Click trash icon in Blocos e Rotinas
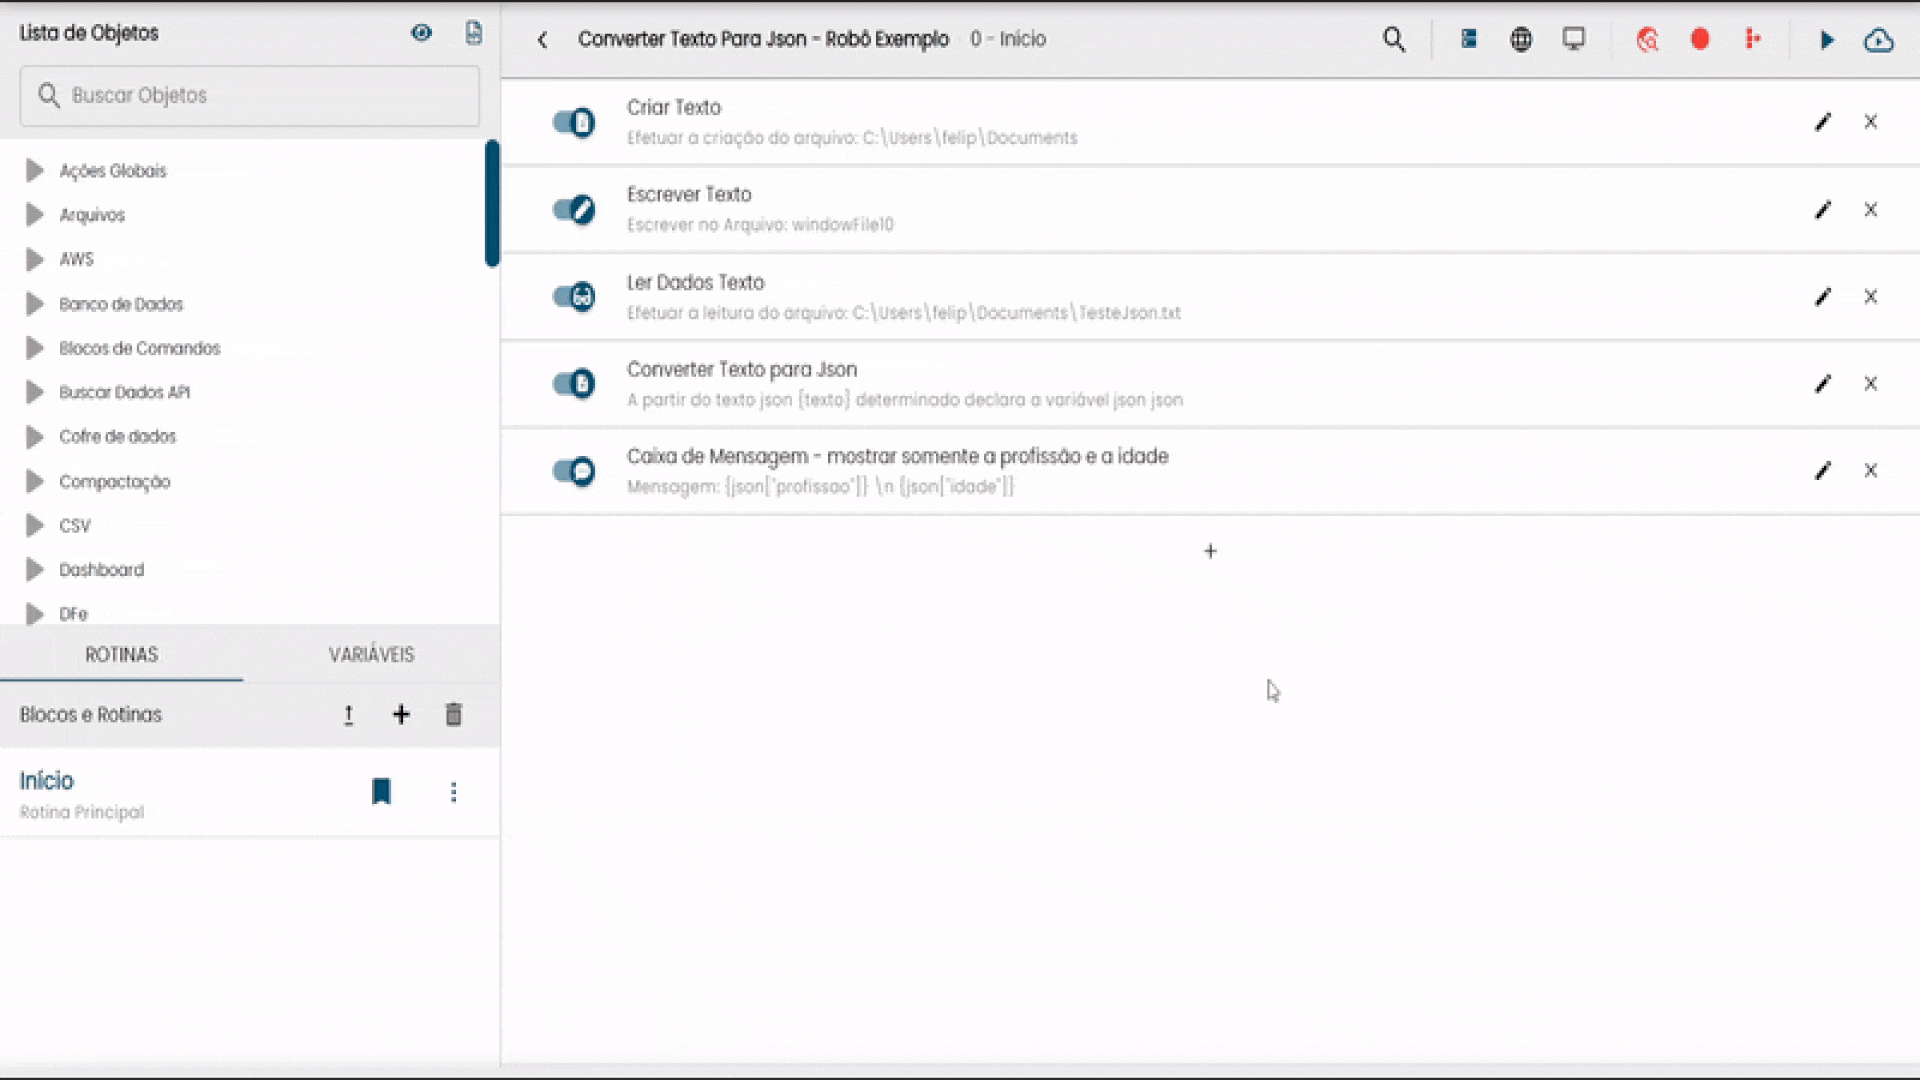The image size is (1920, 1080). pyautogui.click(x=453, y=714)
